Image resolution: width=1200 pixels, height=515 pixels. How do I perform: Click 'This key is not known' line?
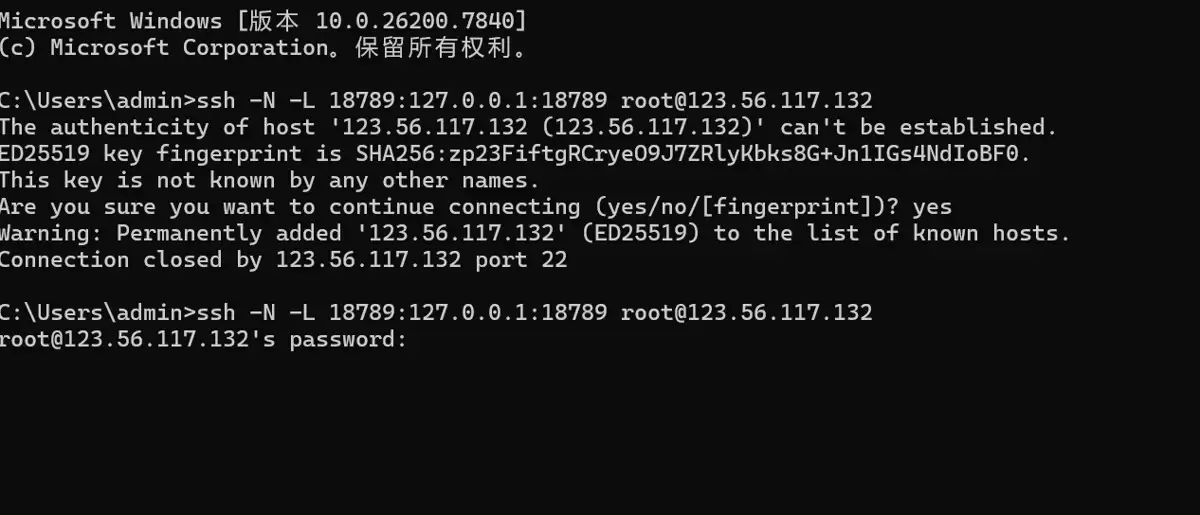(x=270, y=181)
